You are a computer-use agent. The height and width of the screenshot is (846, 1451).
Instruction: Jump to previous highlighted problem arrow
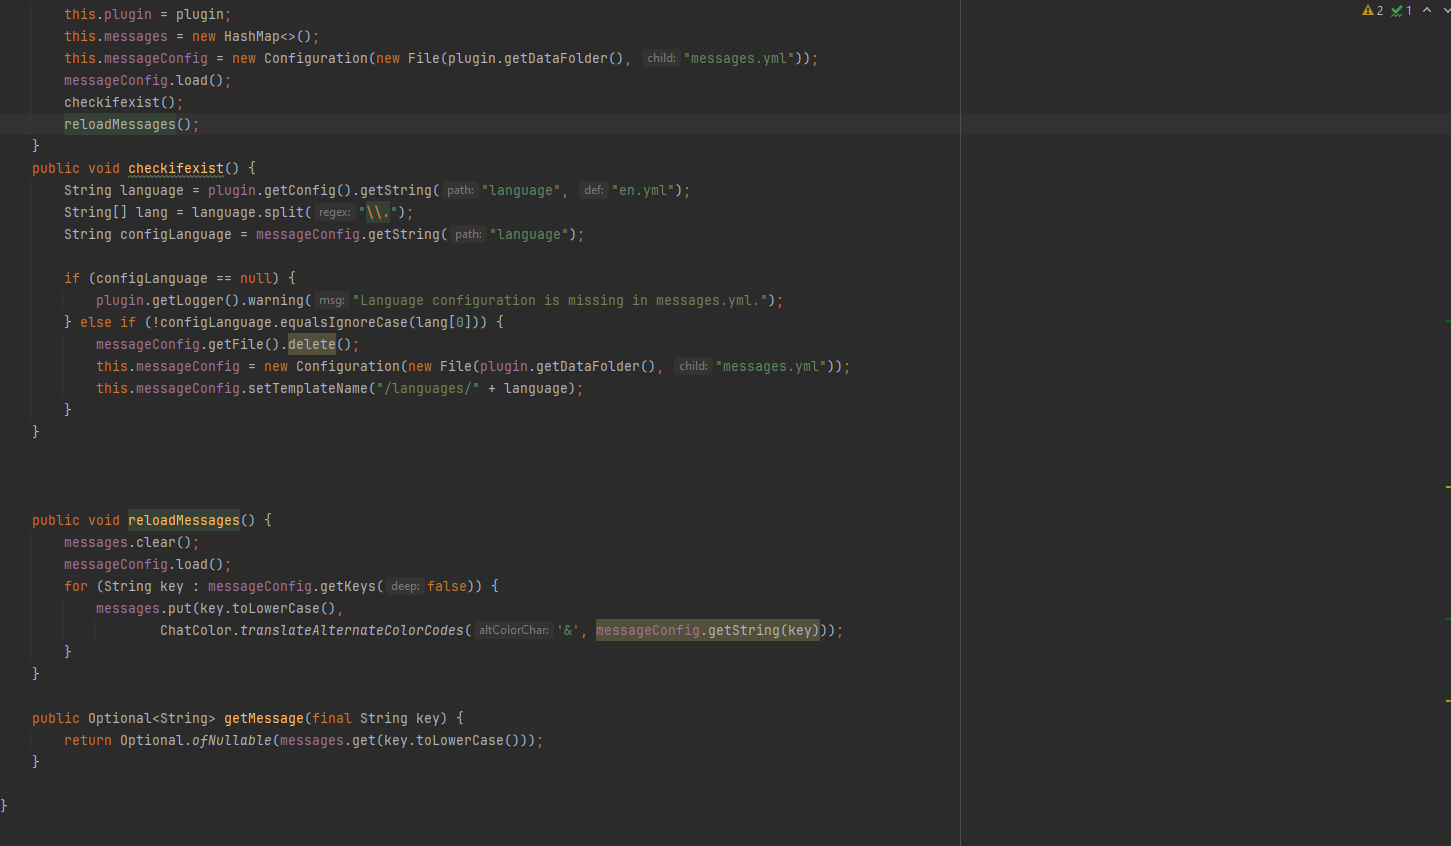[1427, 11]
